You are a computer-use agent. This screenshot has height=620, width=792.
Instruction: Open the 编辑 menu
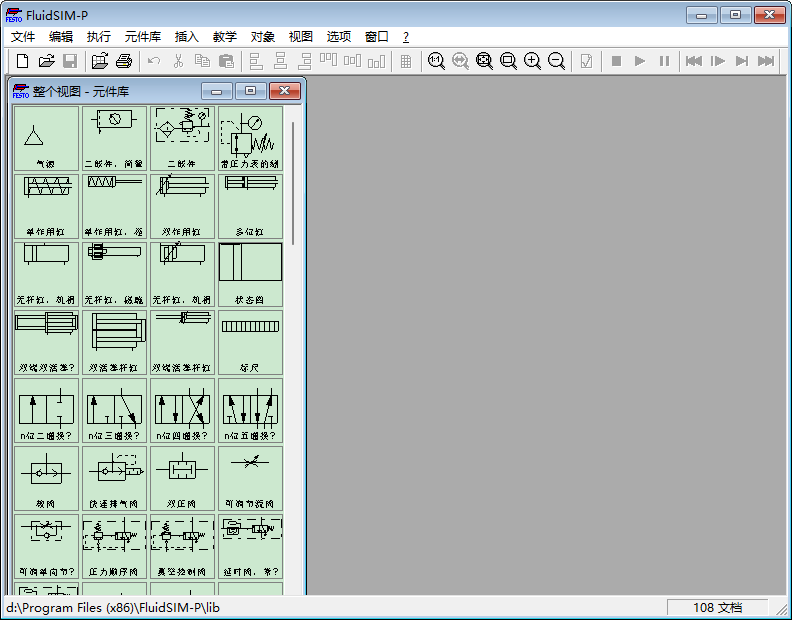coord(61,37)
